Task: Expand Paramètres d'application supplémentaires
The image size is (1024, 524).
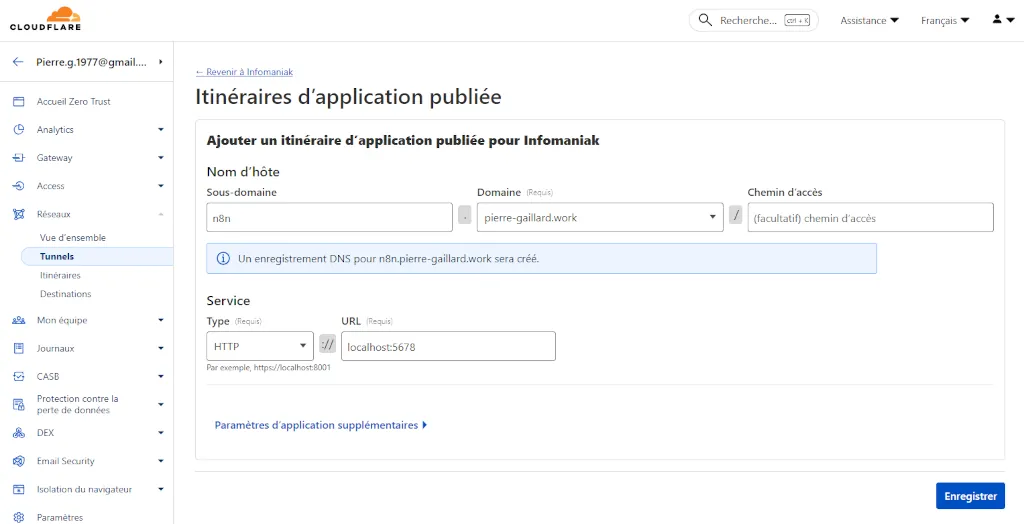Action: (321, 425)
